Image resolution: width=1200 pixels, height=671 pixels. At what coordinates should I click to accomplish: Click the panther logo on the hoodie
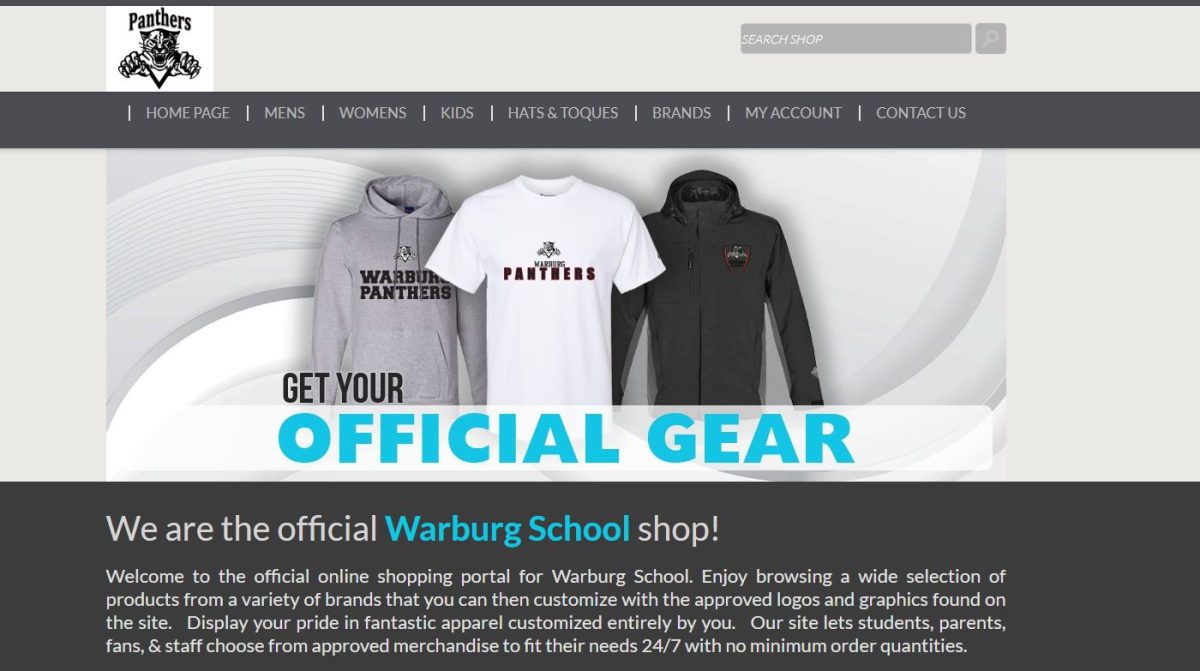click(404, 254)
